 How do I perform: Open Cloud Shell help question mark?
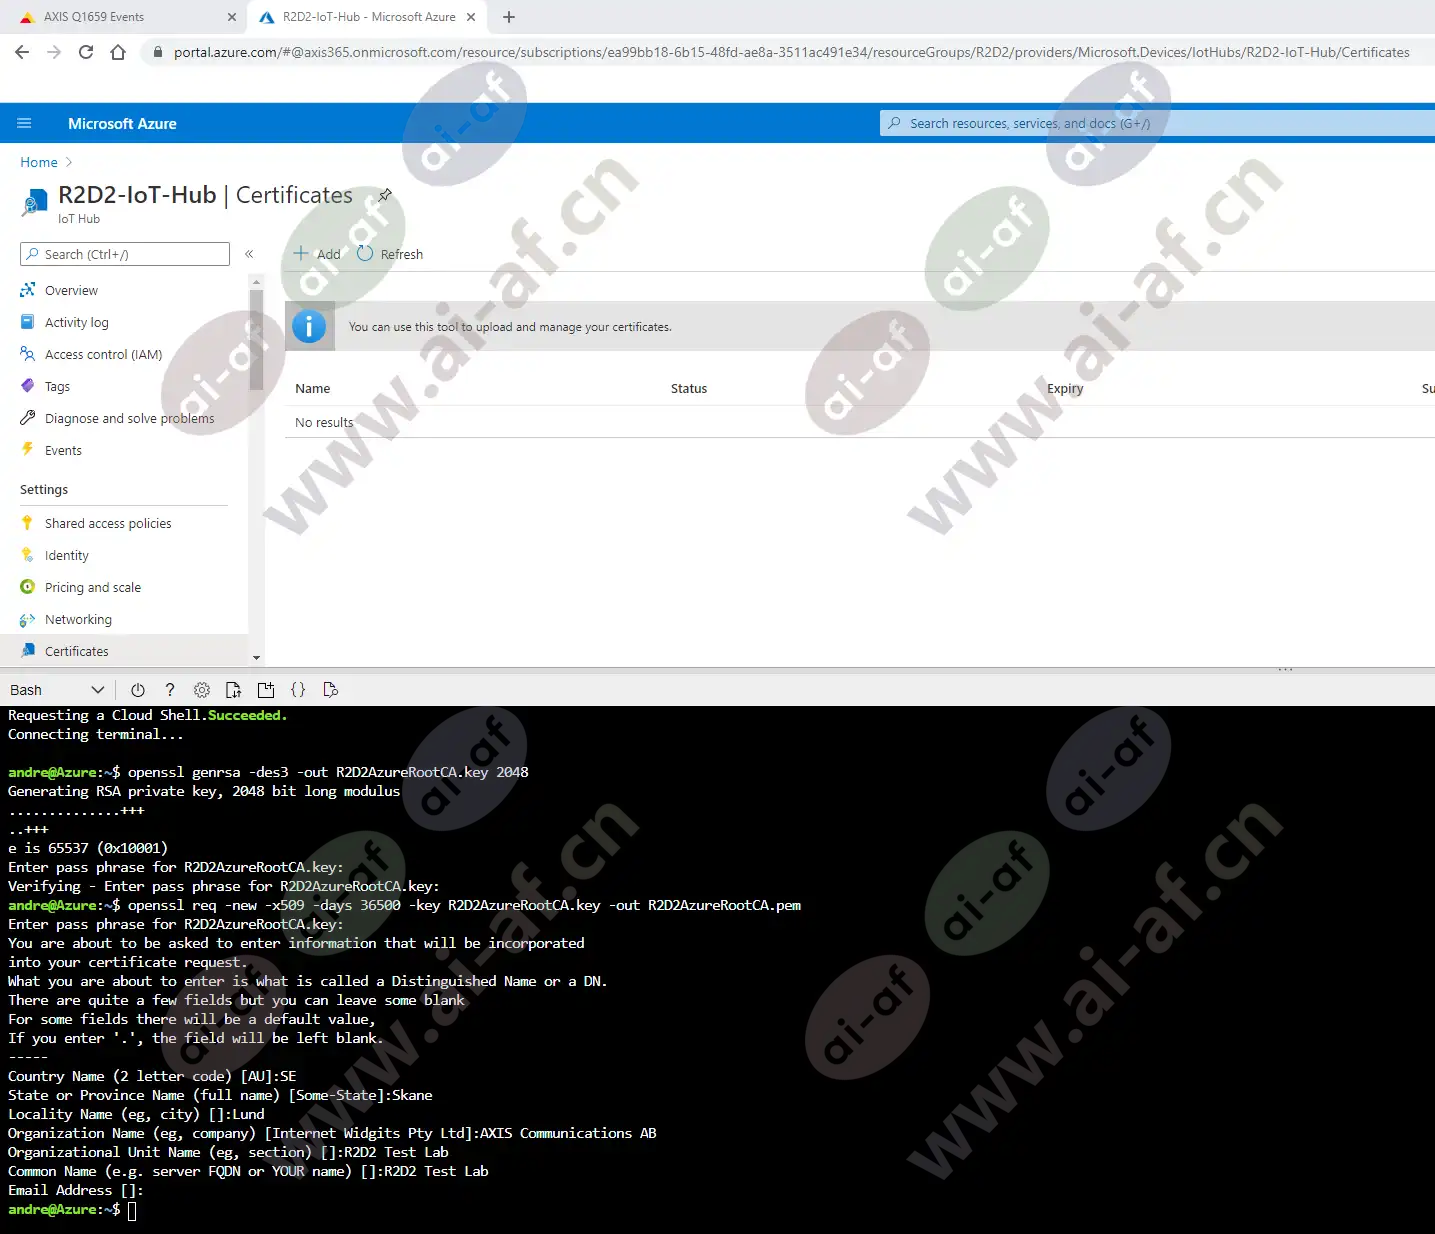[170, 690]
